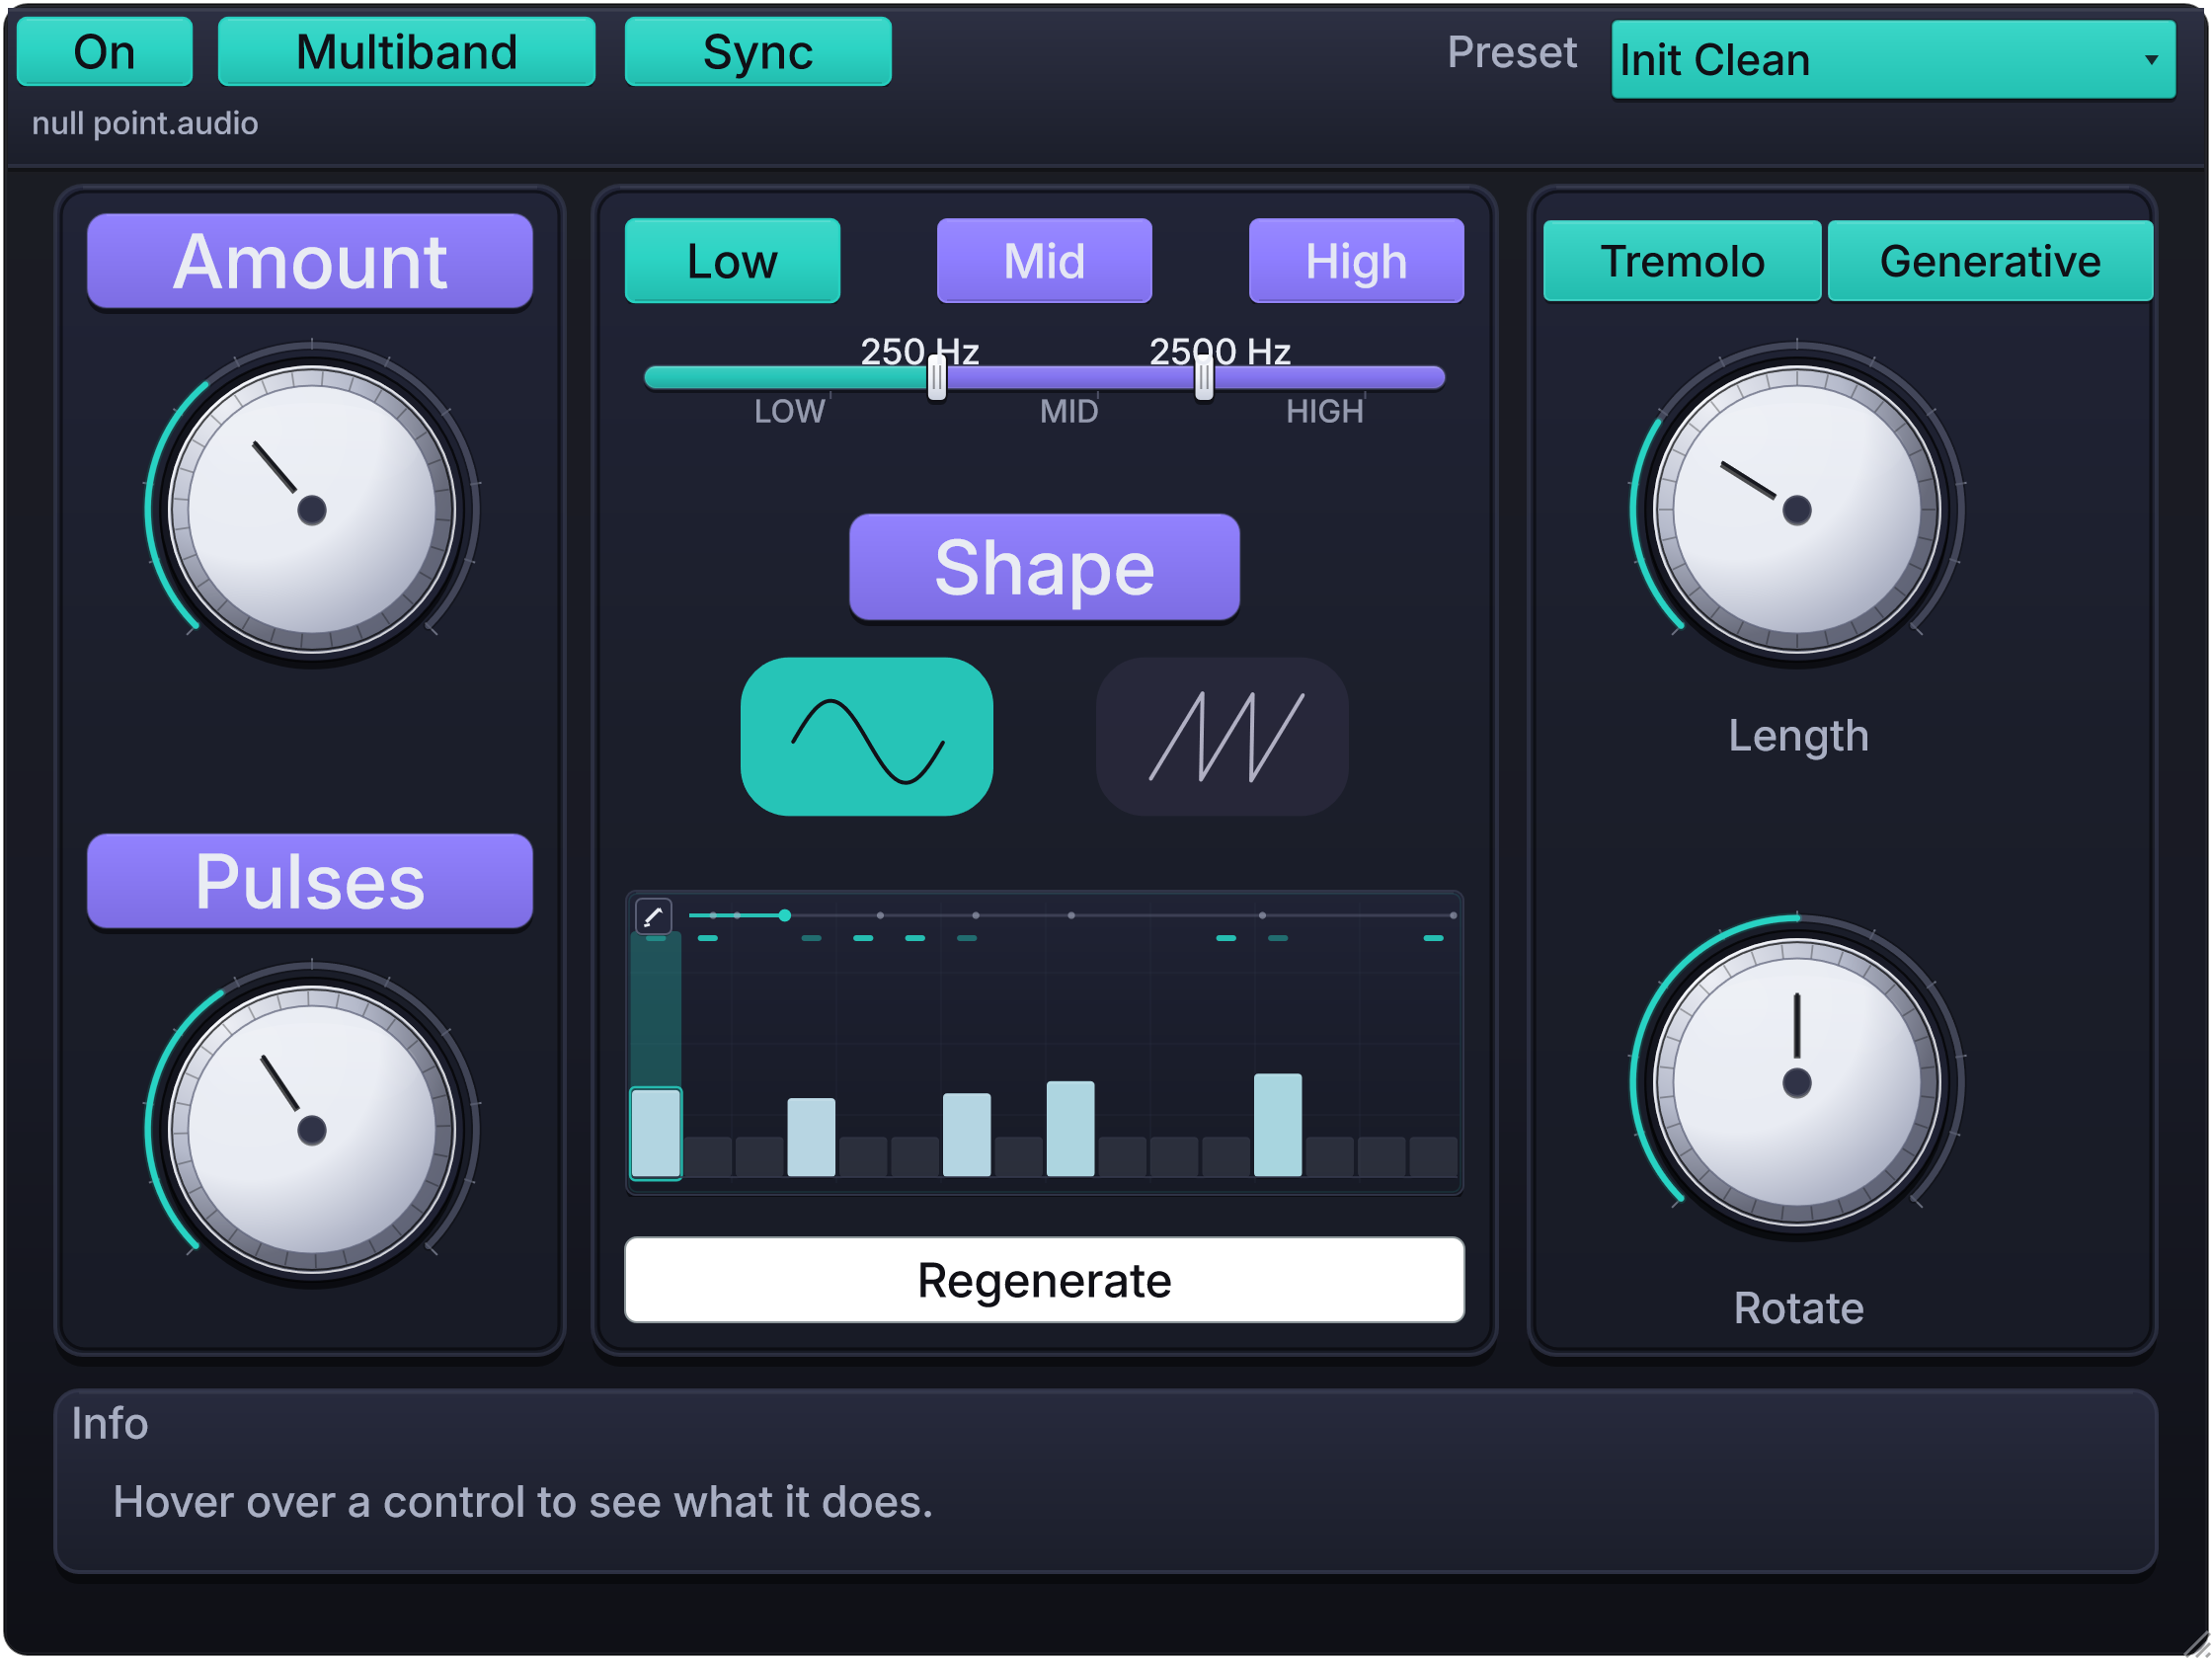Toggle the On power button
The height and width of the screenshot is (1659, 2212).
pyautogui.click(x=104, y=52)
